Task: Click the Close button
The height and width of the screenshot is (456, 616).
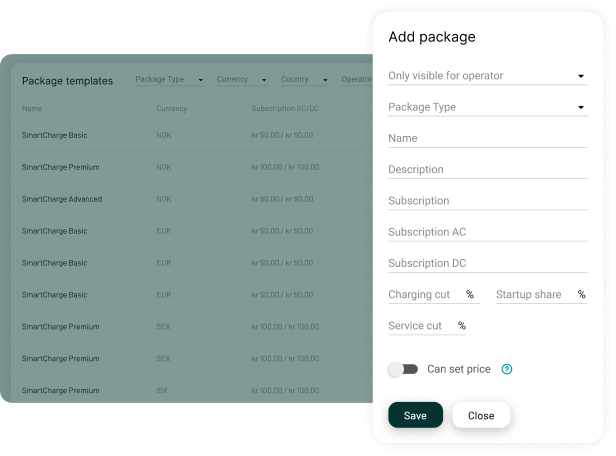Action: tap(481, 415)
